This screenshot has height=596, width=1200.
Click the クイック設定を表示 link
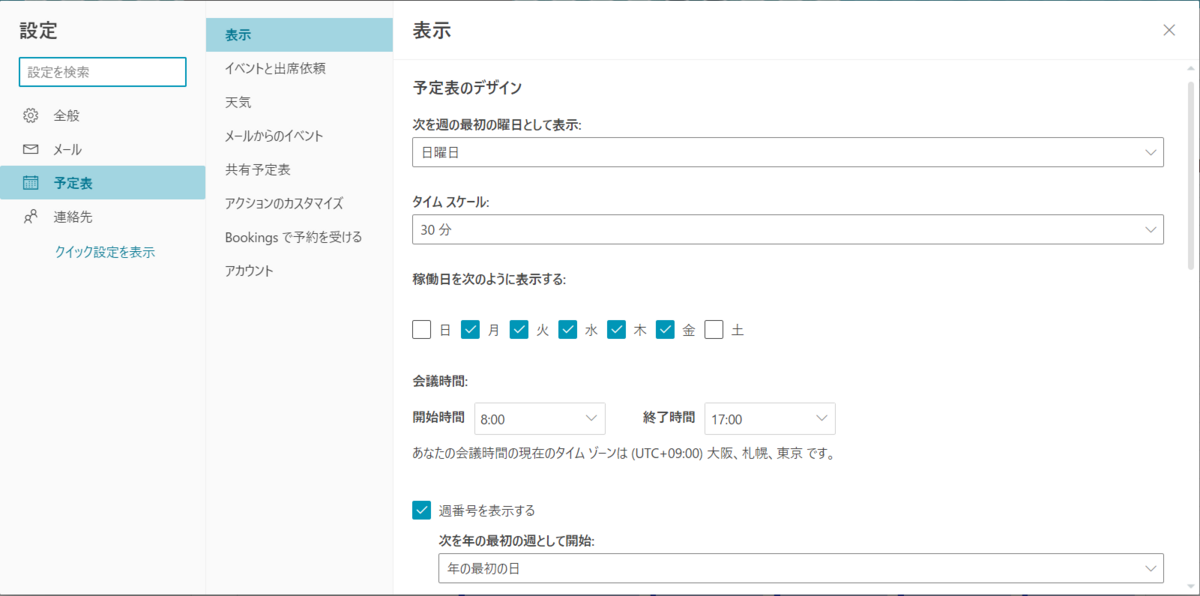click(x=104, y=252)
